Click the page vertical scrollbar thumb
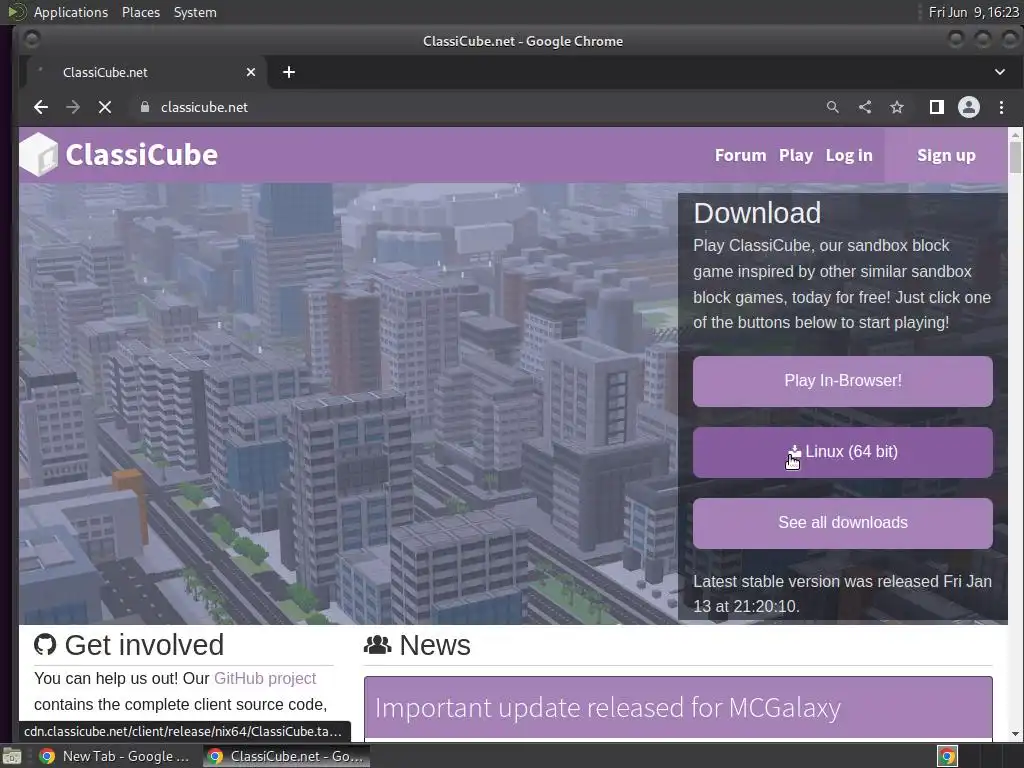 [1015, 157]
